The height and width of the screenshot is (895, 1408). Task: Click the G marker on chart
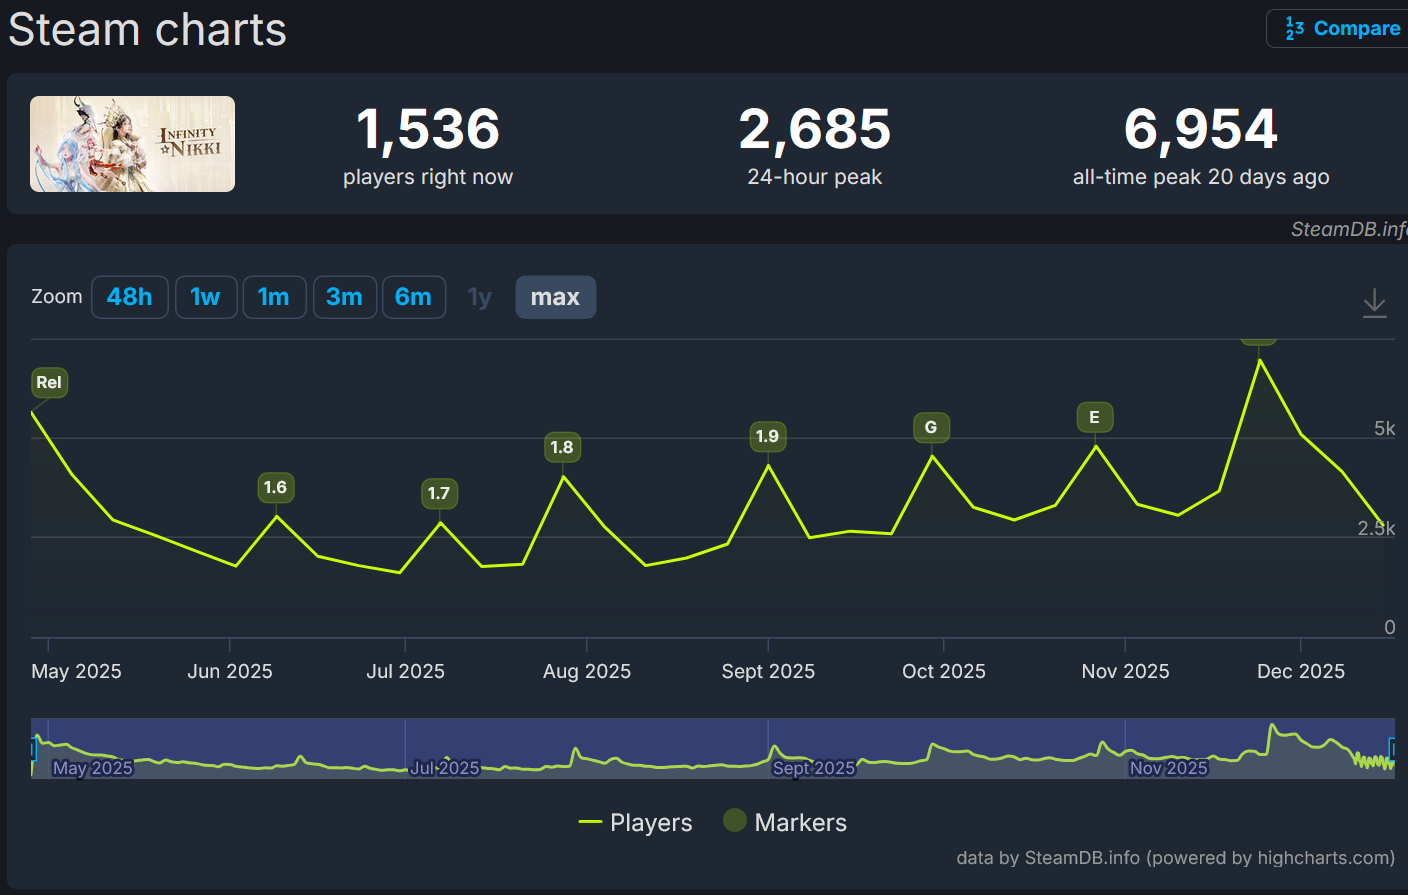[x=931, y=427]
